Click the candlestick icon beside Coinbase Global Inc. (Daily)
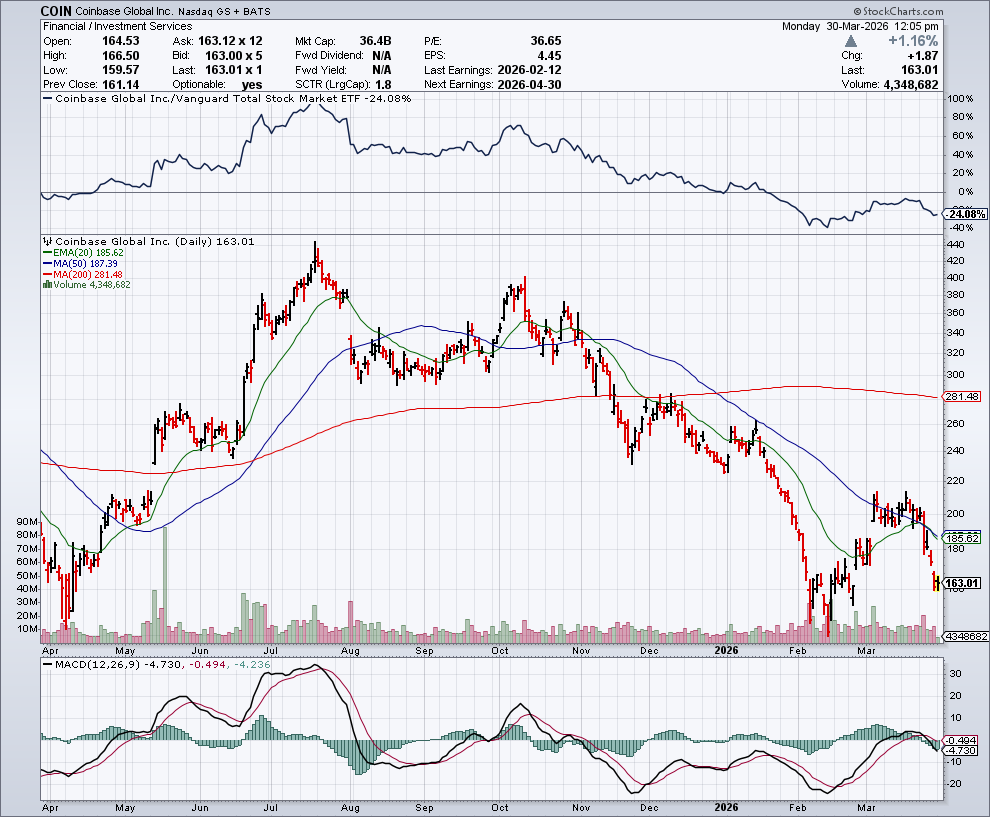Screen dimensions: 990x817 (46, 242)
